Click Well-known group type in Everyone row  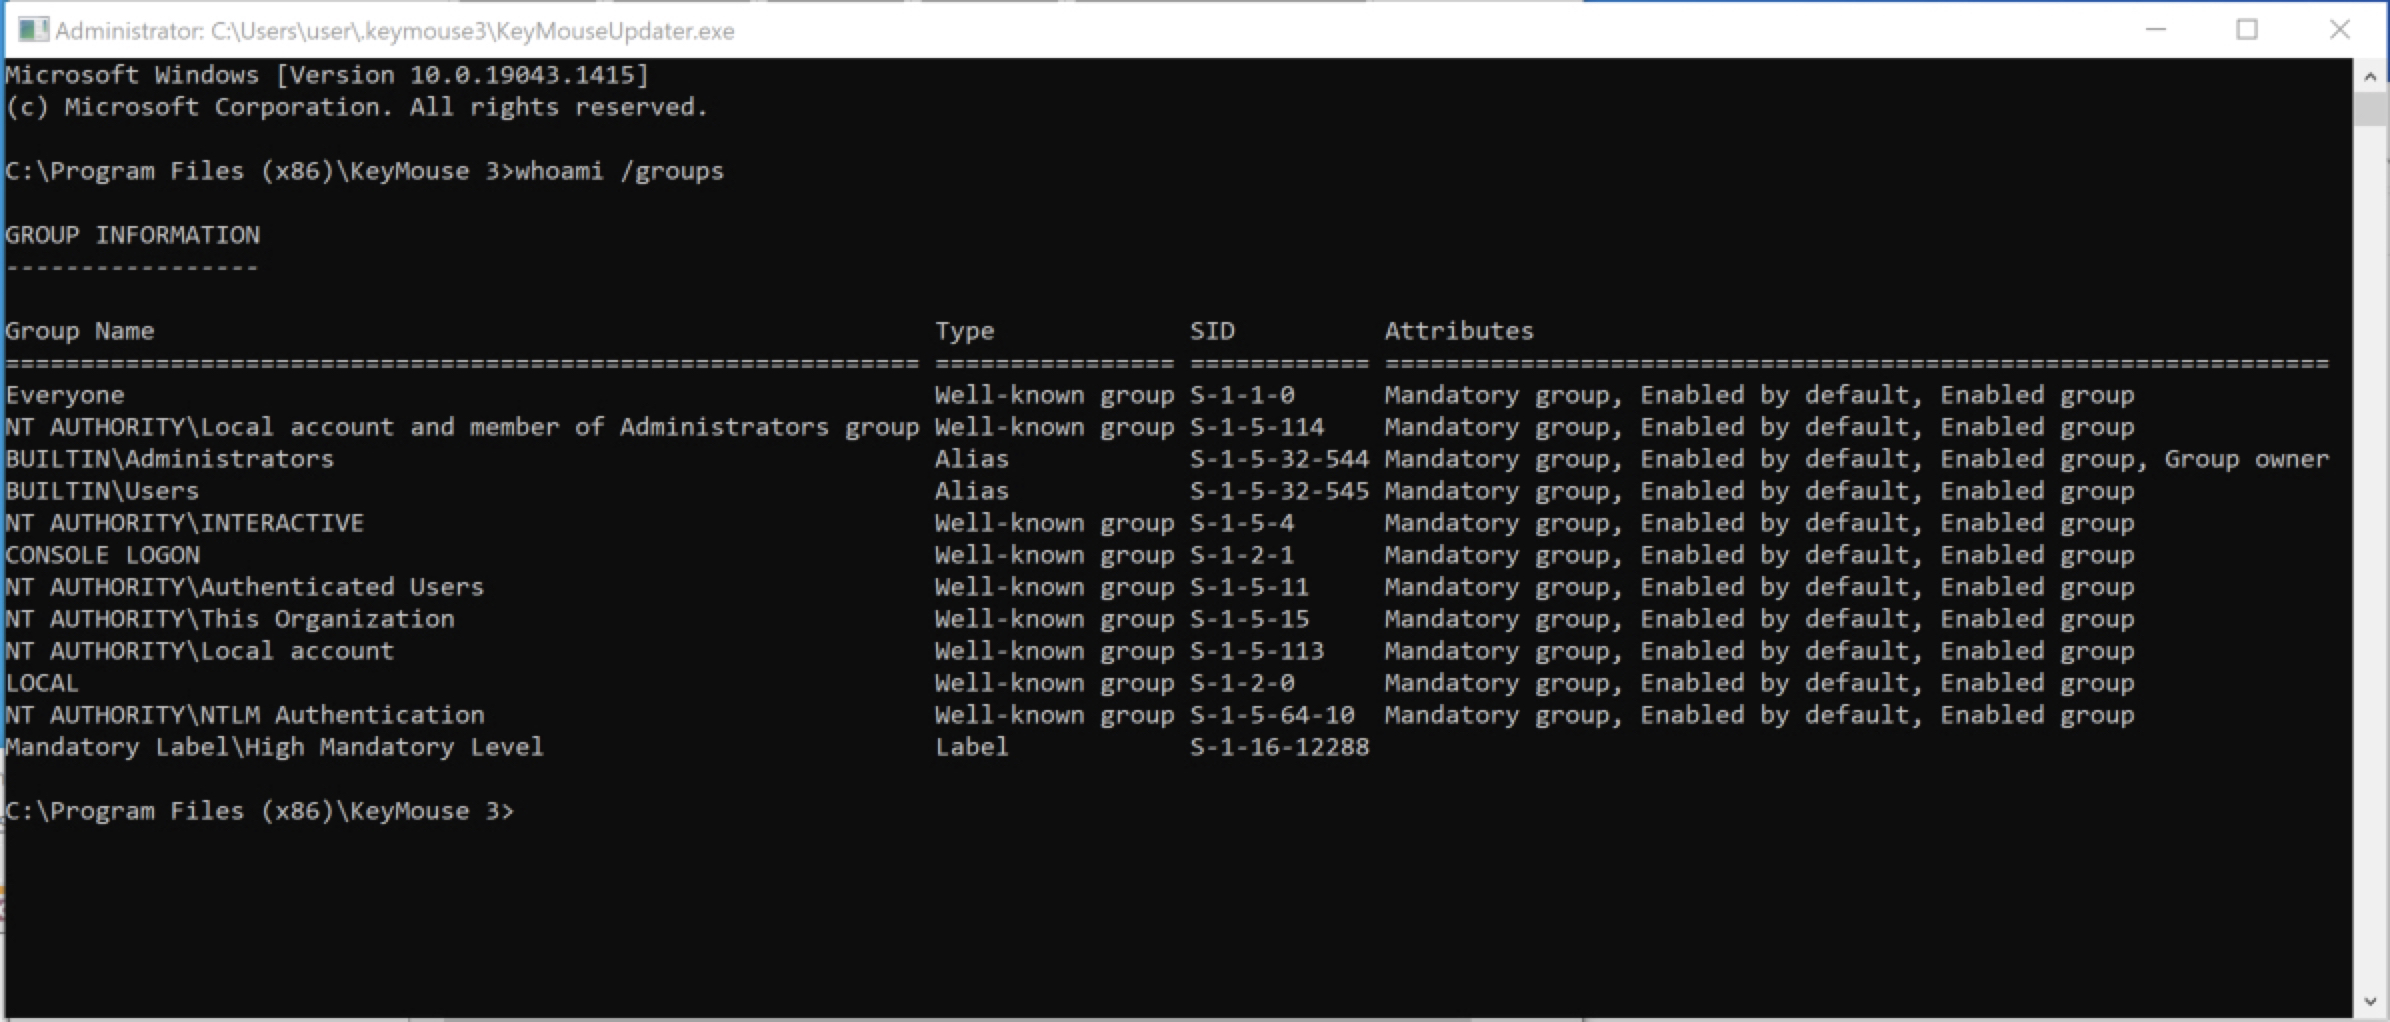click(1054, 395)
